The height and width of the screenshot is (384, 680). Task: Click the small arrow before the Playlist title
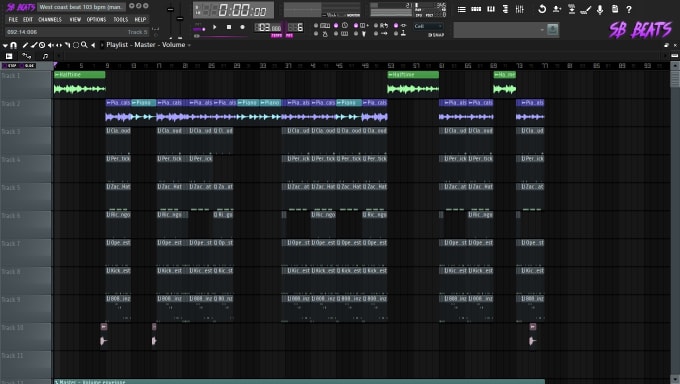pyautogui.click(x=102, y=45)
